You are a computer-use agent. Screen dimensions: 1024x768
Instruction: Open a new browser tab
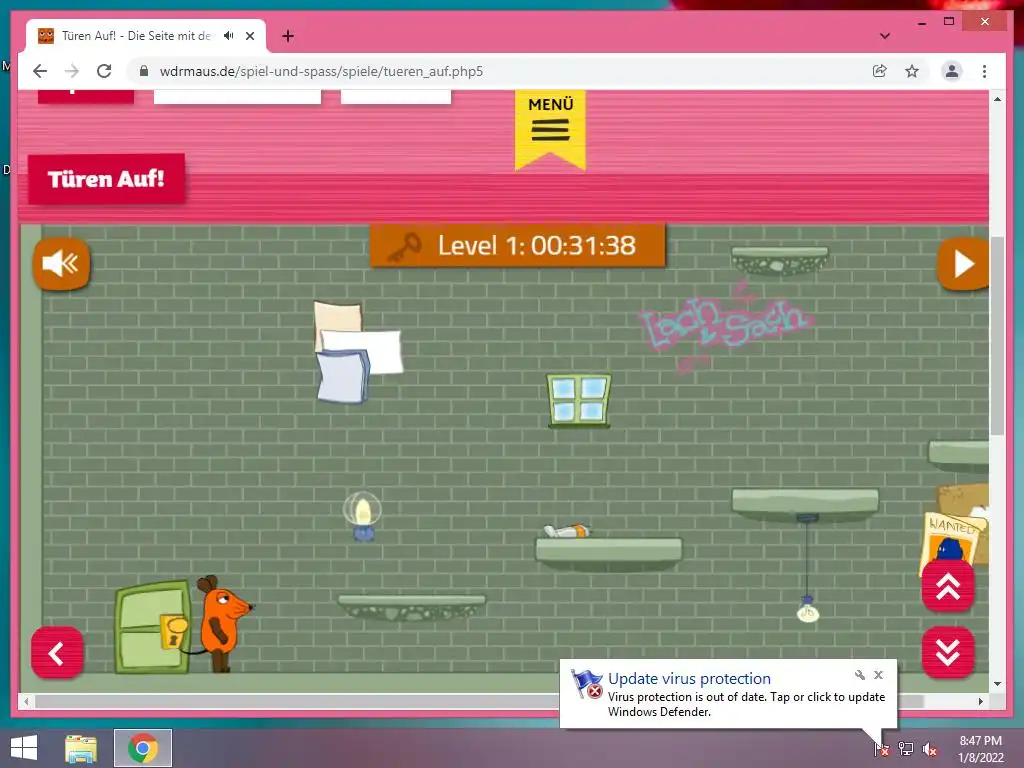288,36
